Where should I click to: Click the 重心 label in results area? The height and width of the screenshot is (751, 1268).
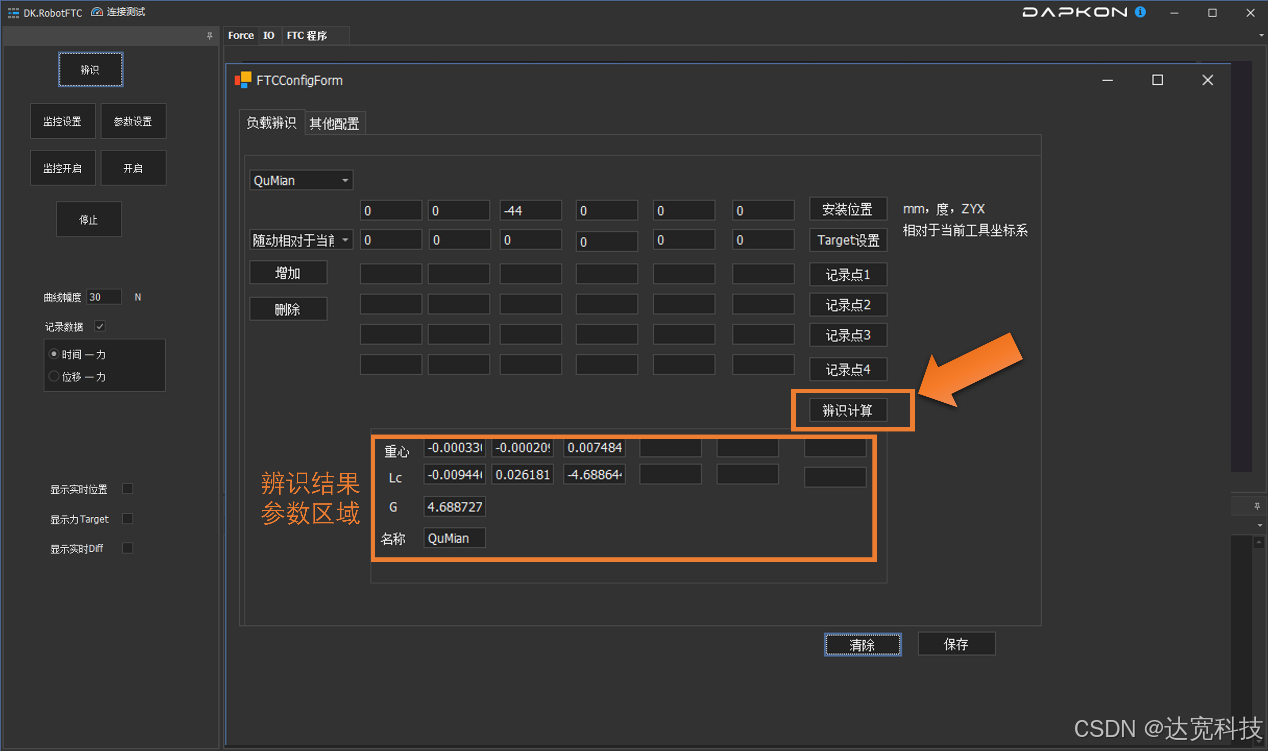pos(397,452)
